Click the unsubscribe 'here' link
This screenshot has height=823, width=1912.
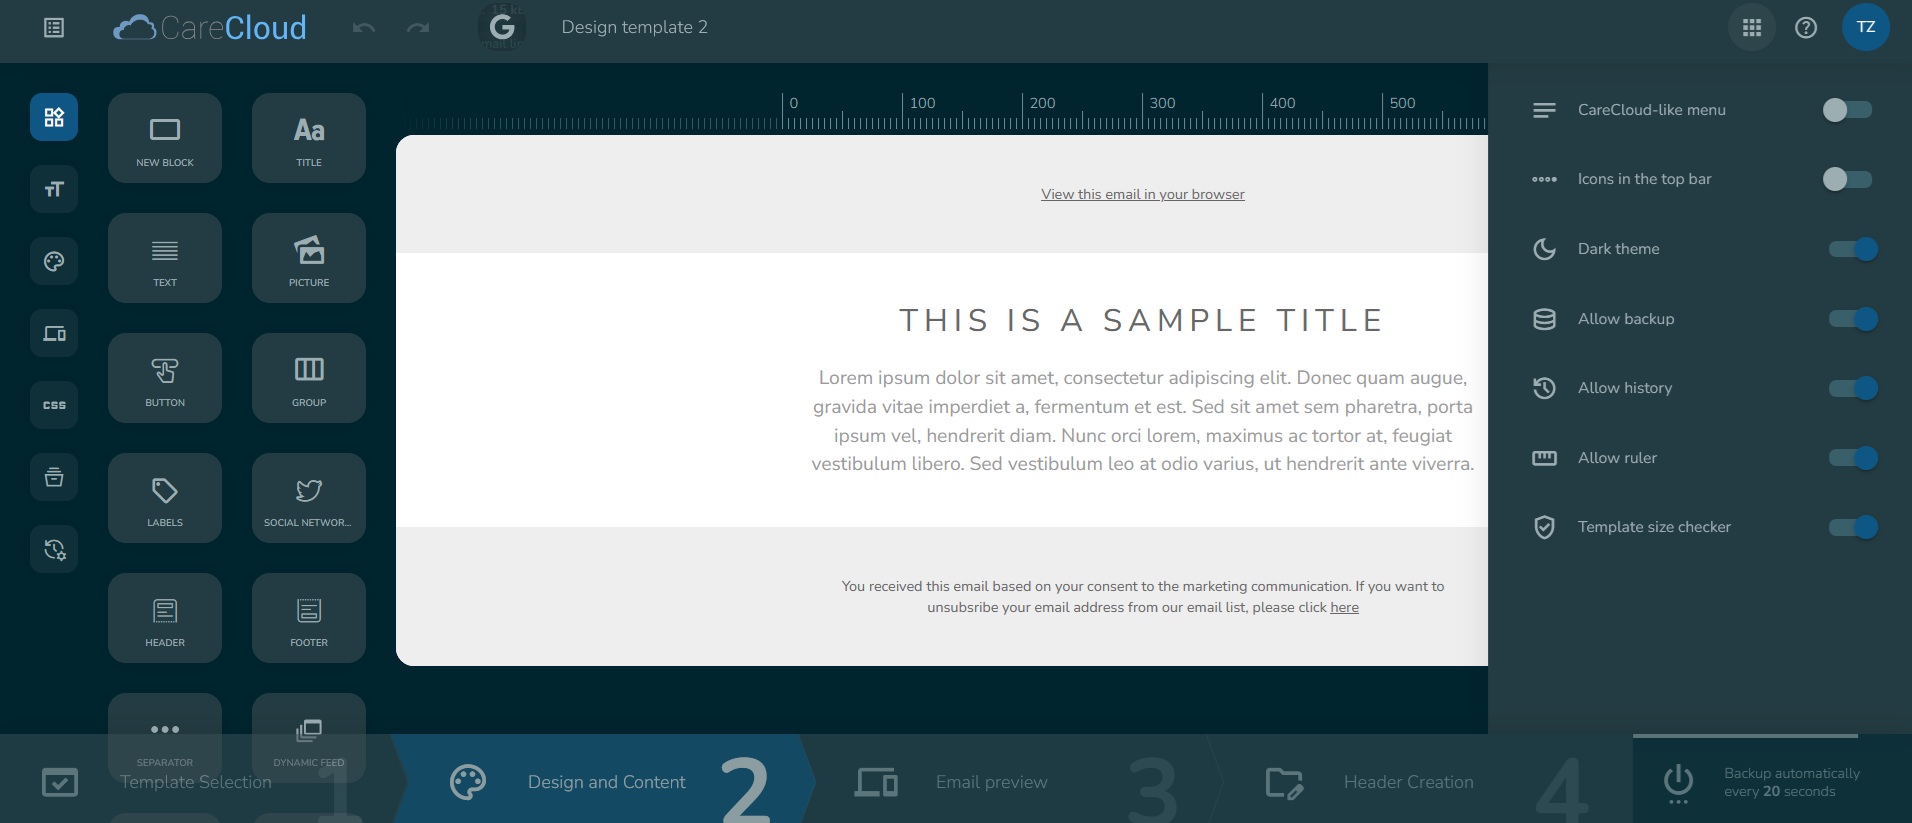click(1344, 607)
